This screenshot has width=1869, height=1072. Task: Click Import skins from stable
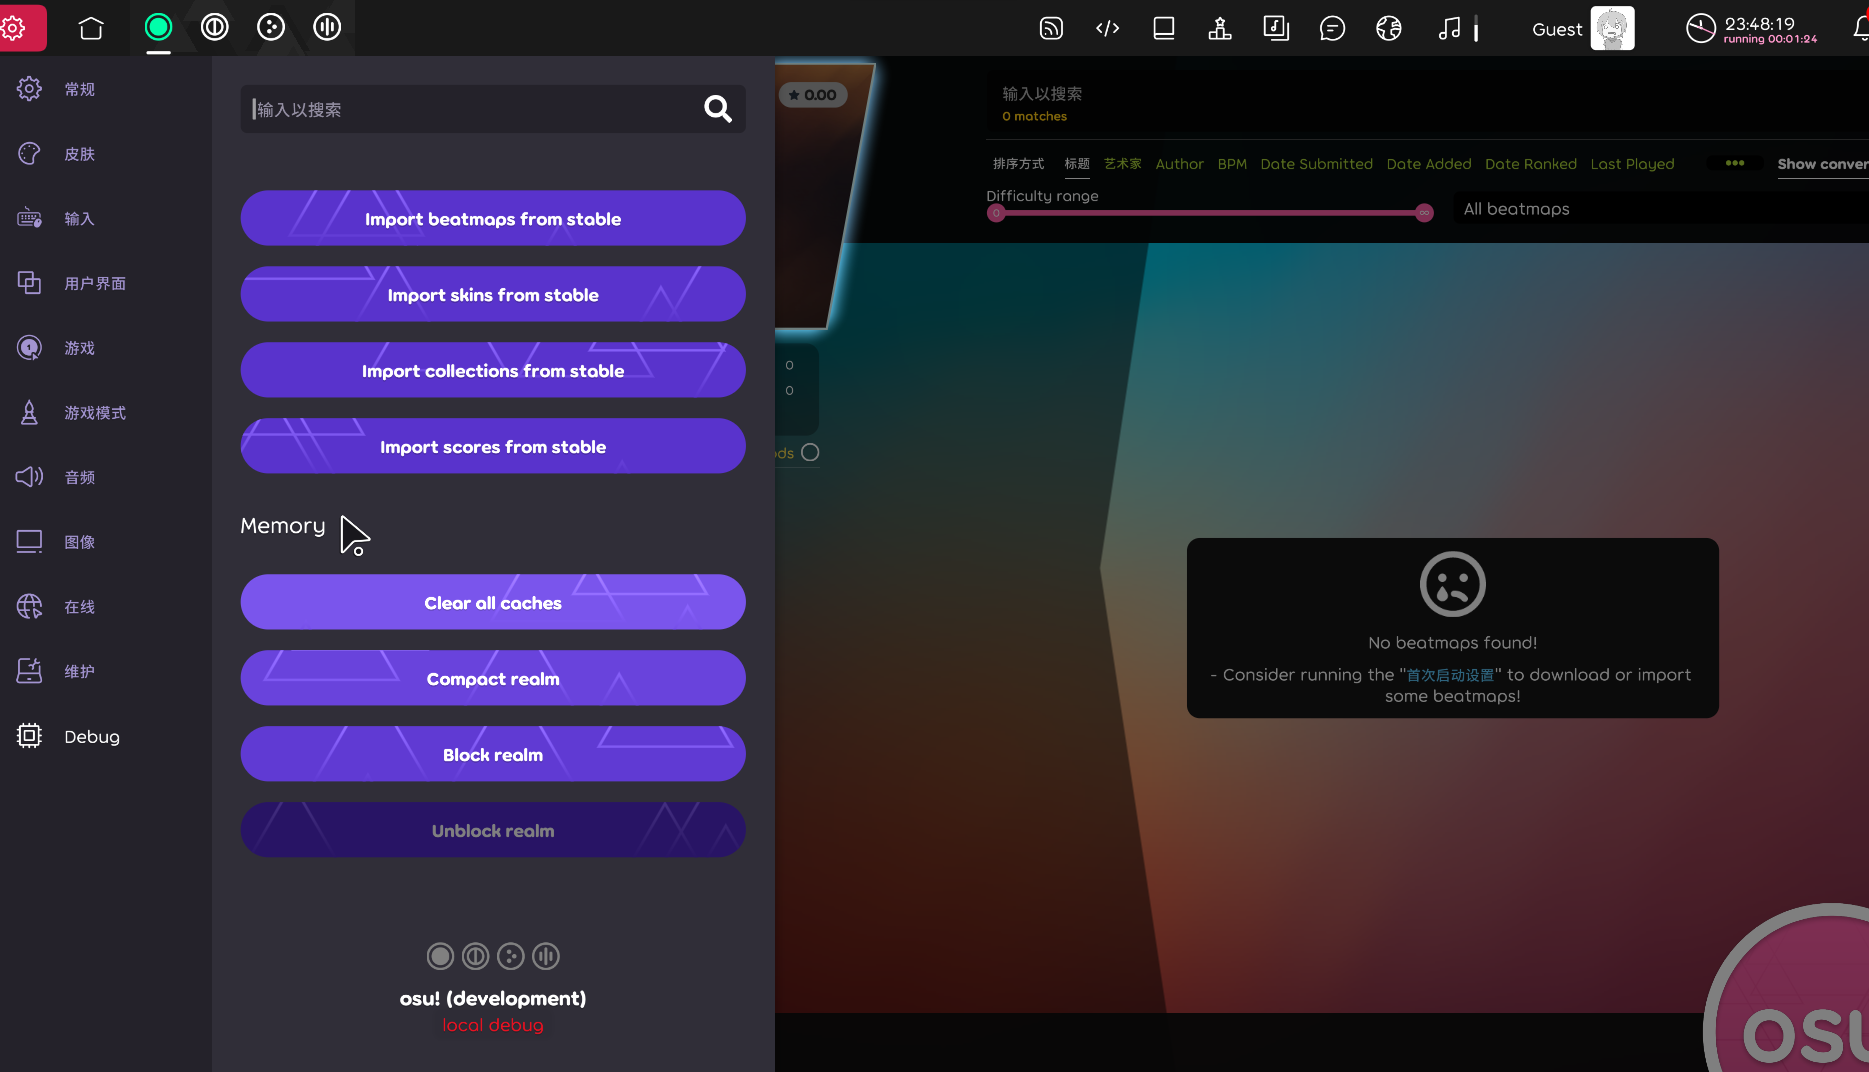click(493, 294)
